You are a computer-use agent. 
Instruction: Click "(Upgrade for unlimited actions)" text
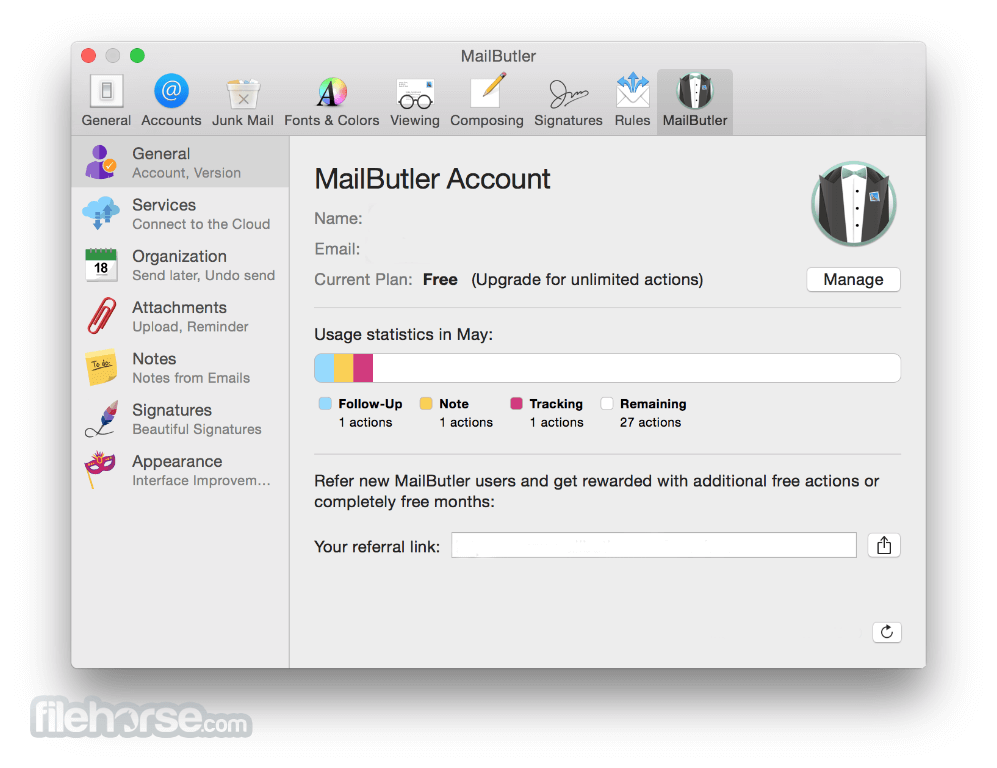[587, 280]
